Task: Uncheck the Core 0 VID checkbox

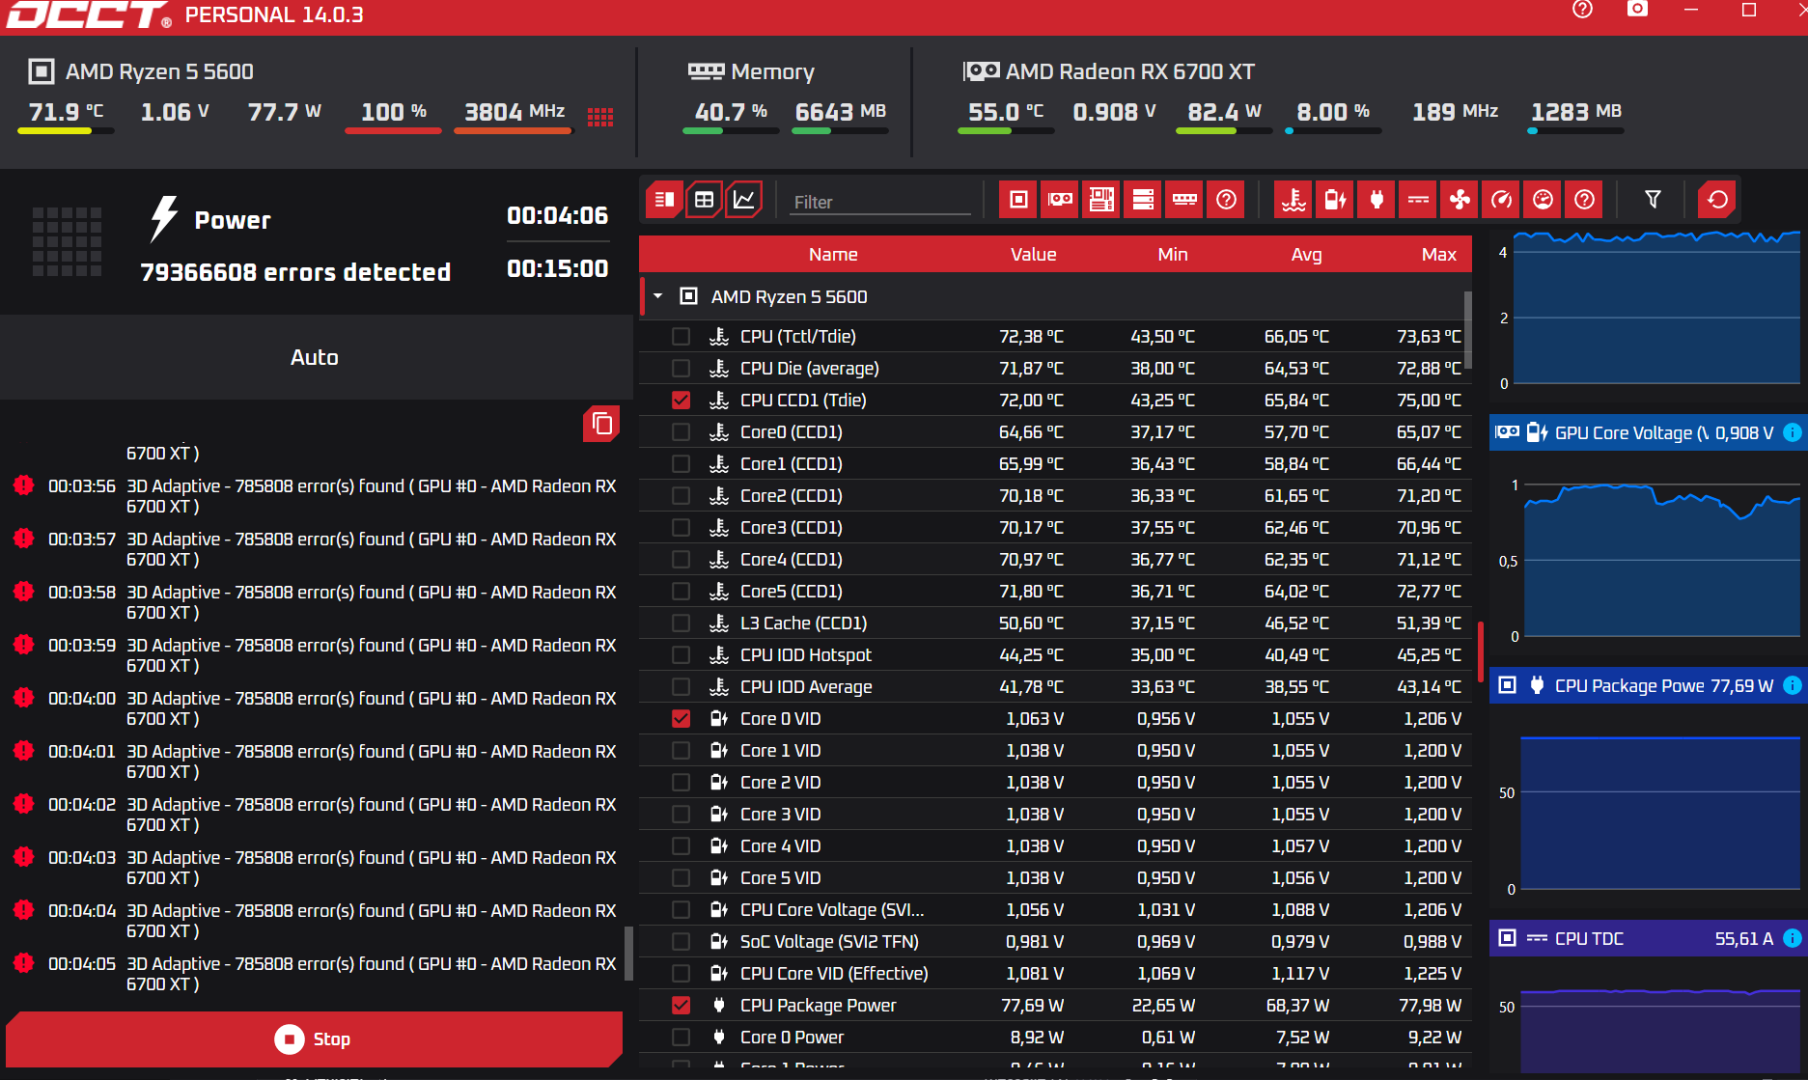Action: click(x=681, y=718)
